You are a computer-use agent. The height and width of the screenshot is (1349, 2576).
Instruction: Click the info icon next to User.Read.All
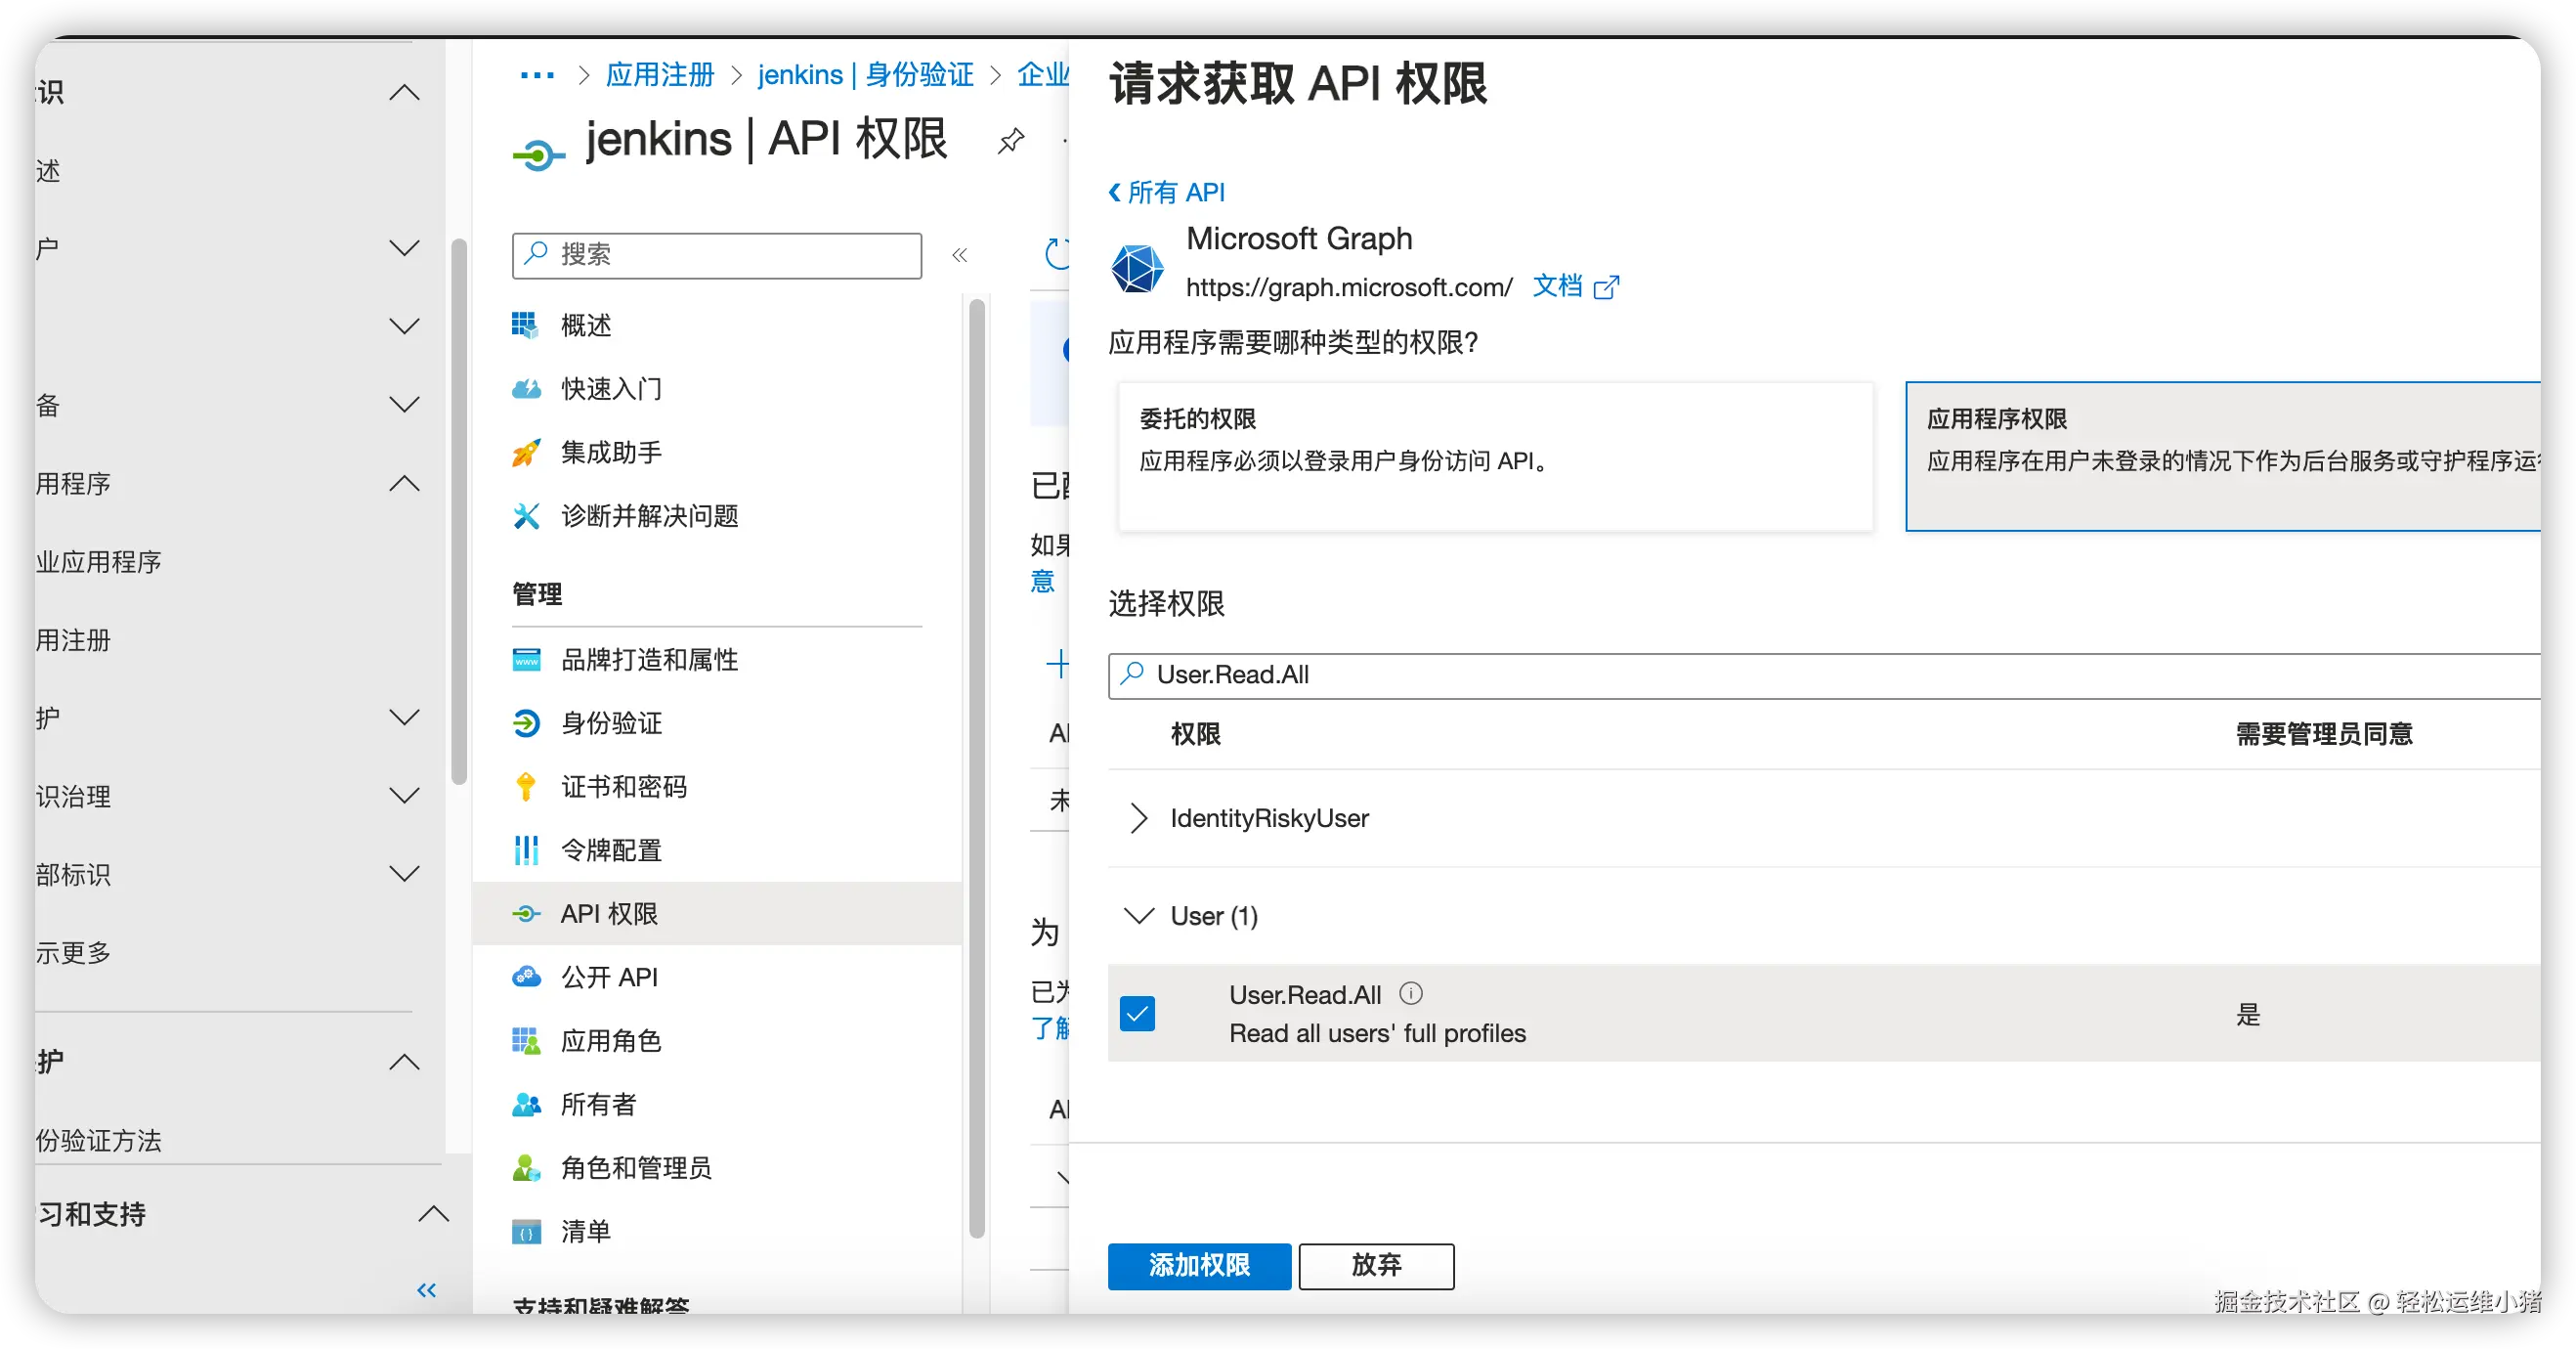(1410, 993)
